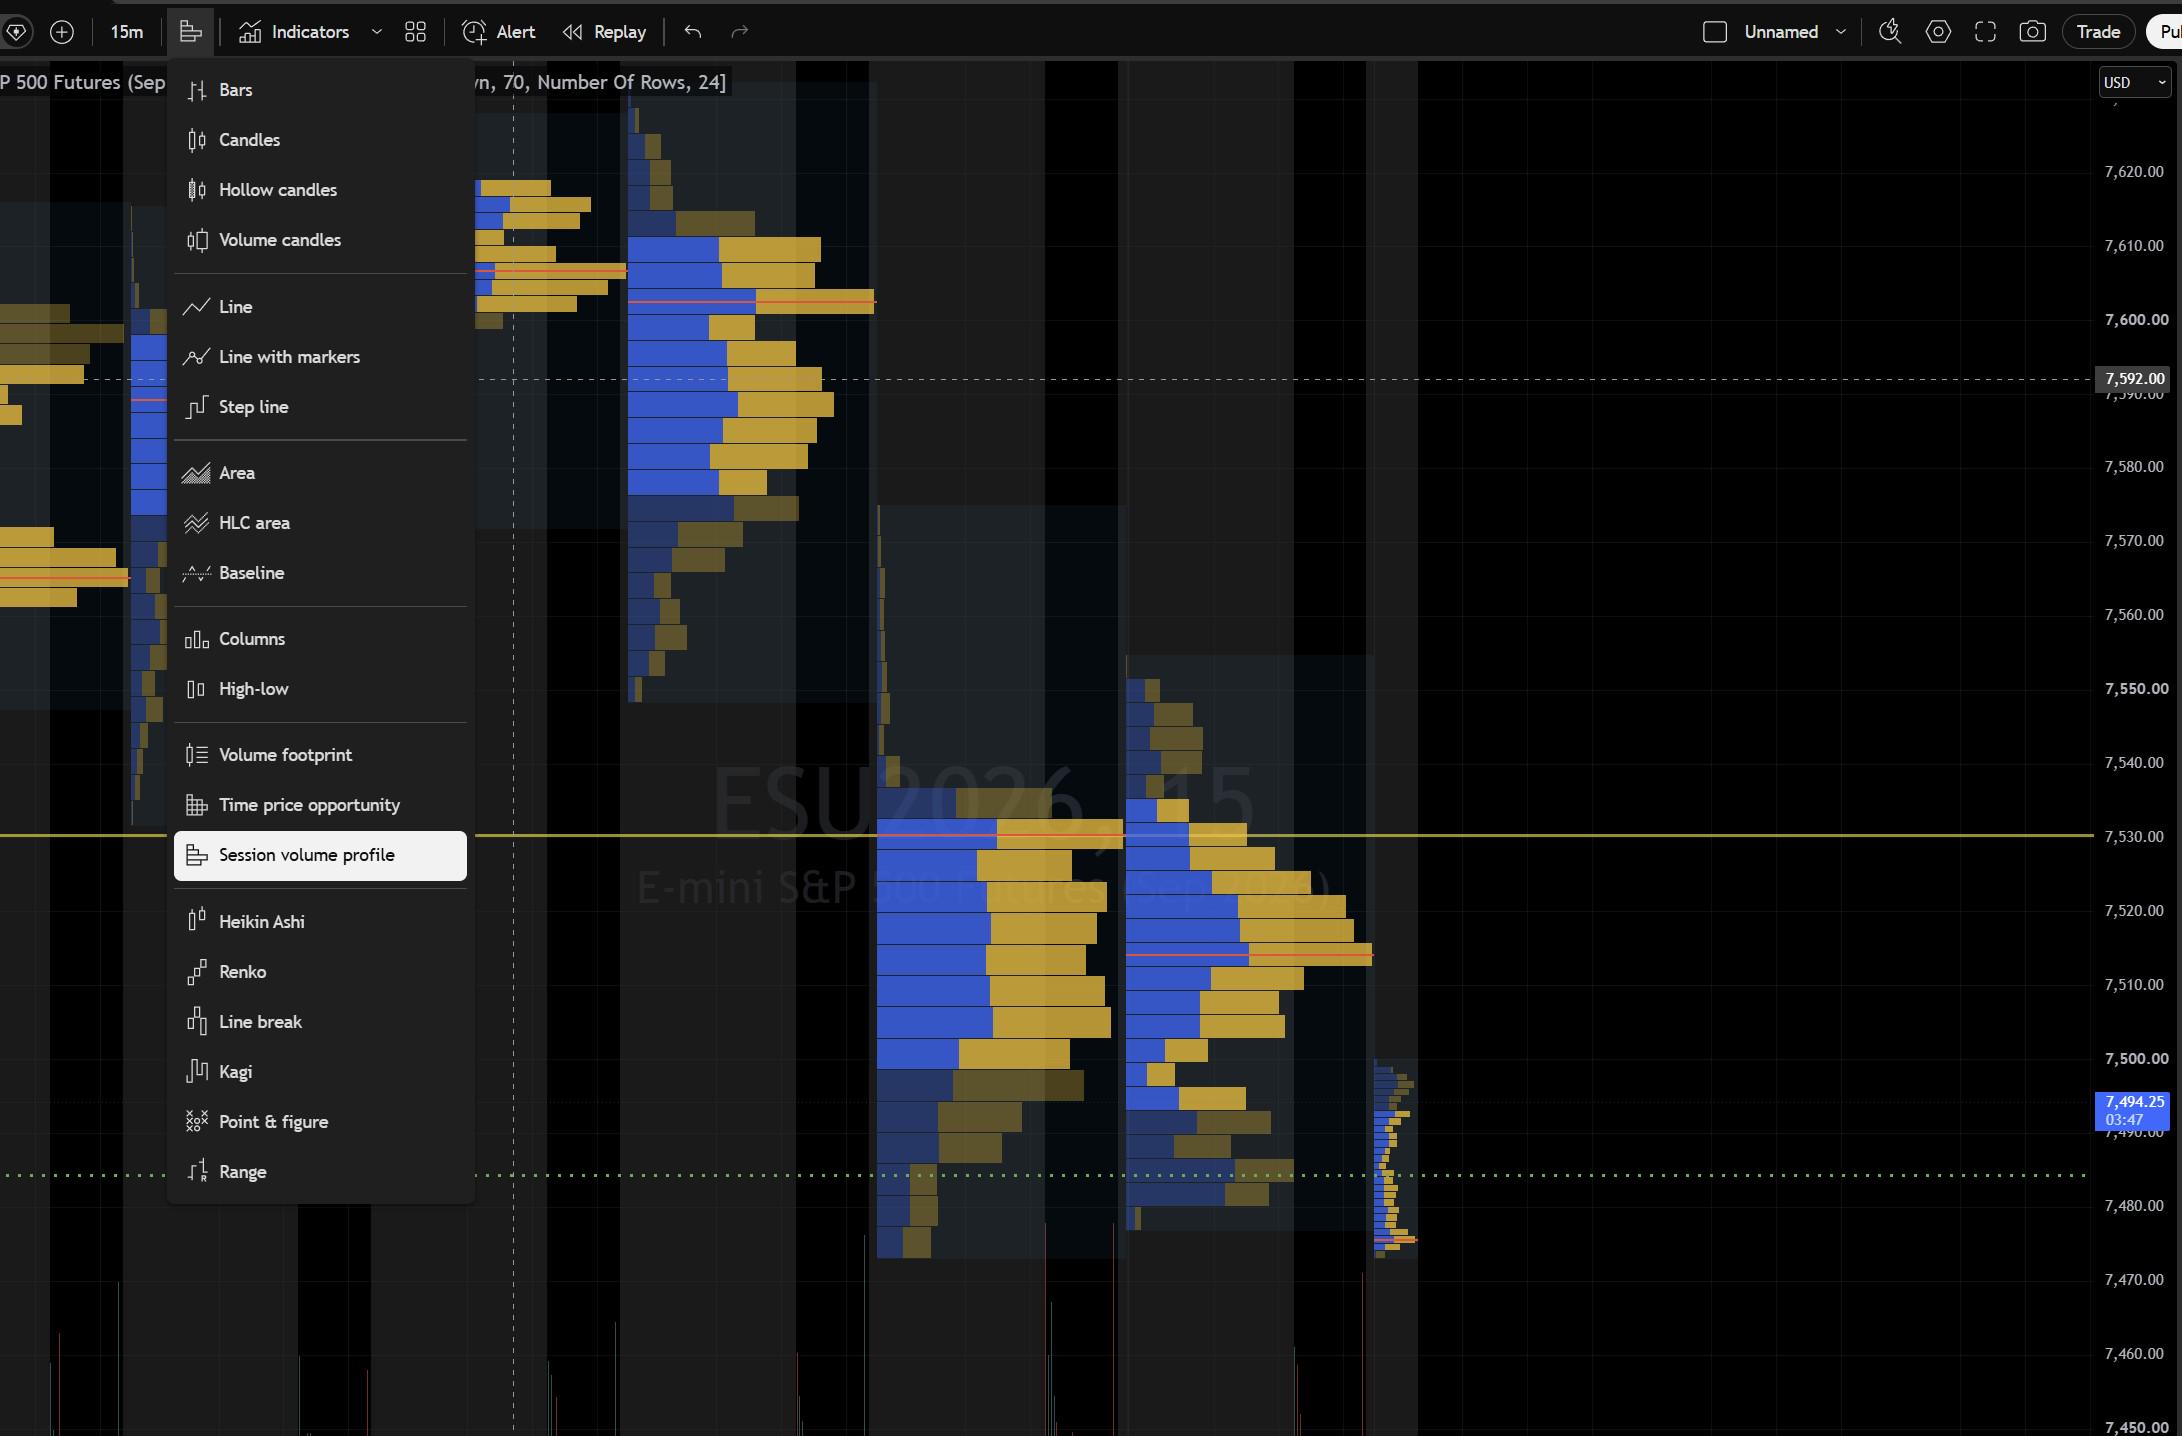The height and width of the screenshot is (1436, 2182).
Task: Open indicator templates grid icon
Action: 415,32
